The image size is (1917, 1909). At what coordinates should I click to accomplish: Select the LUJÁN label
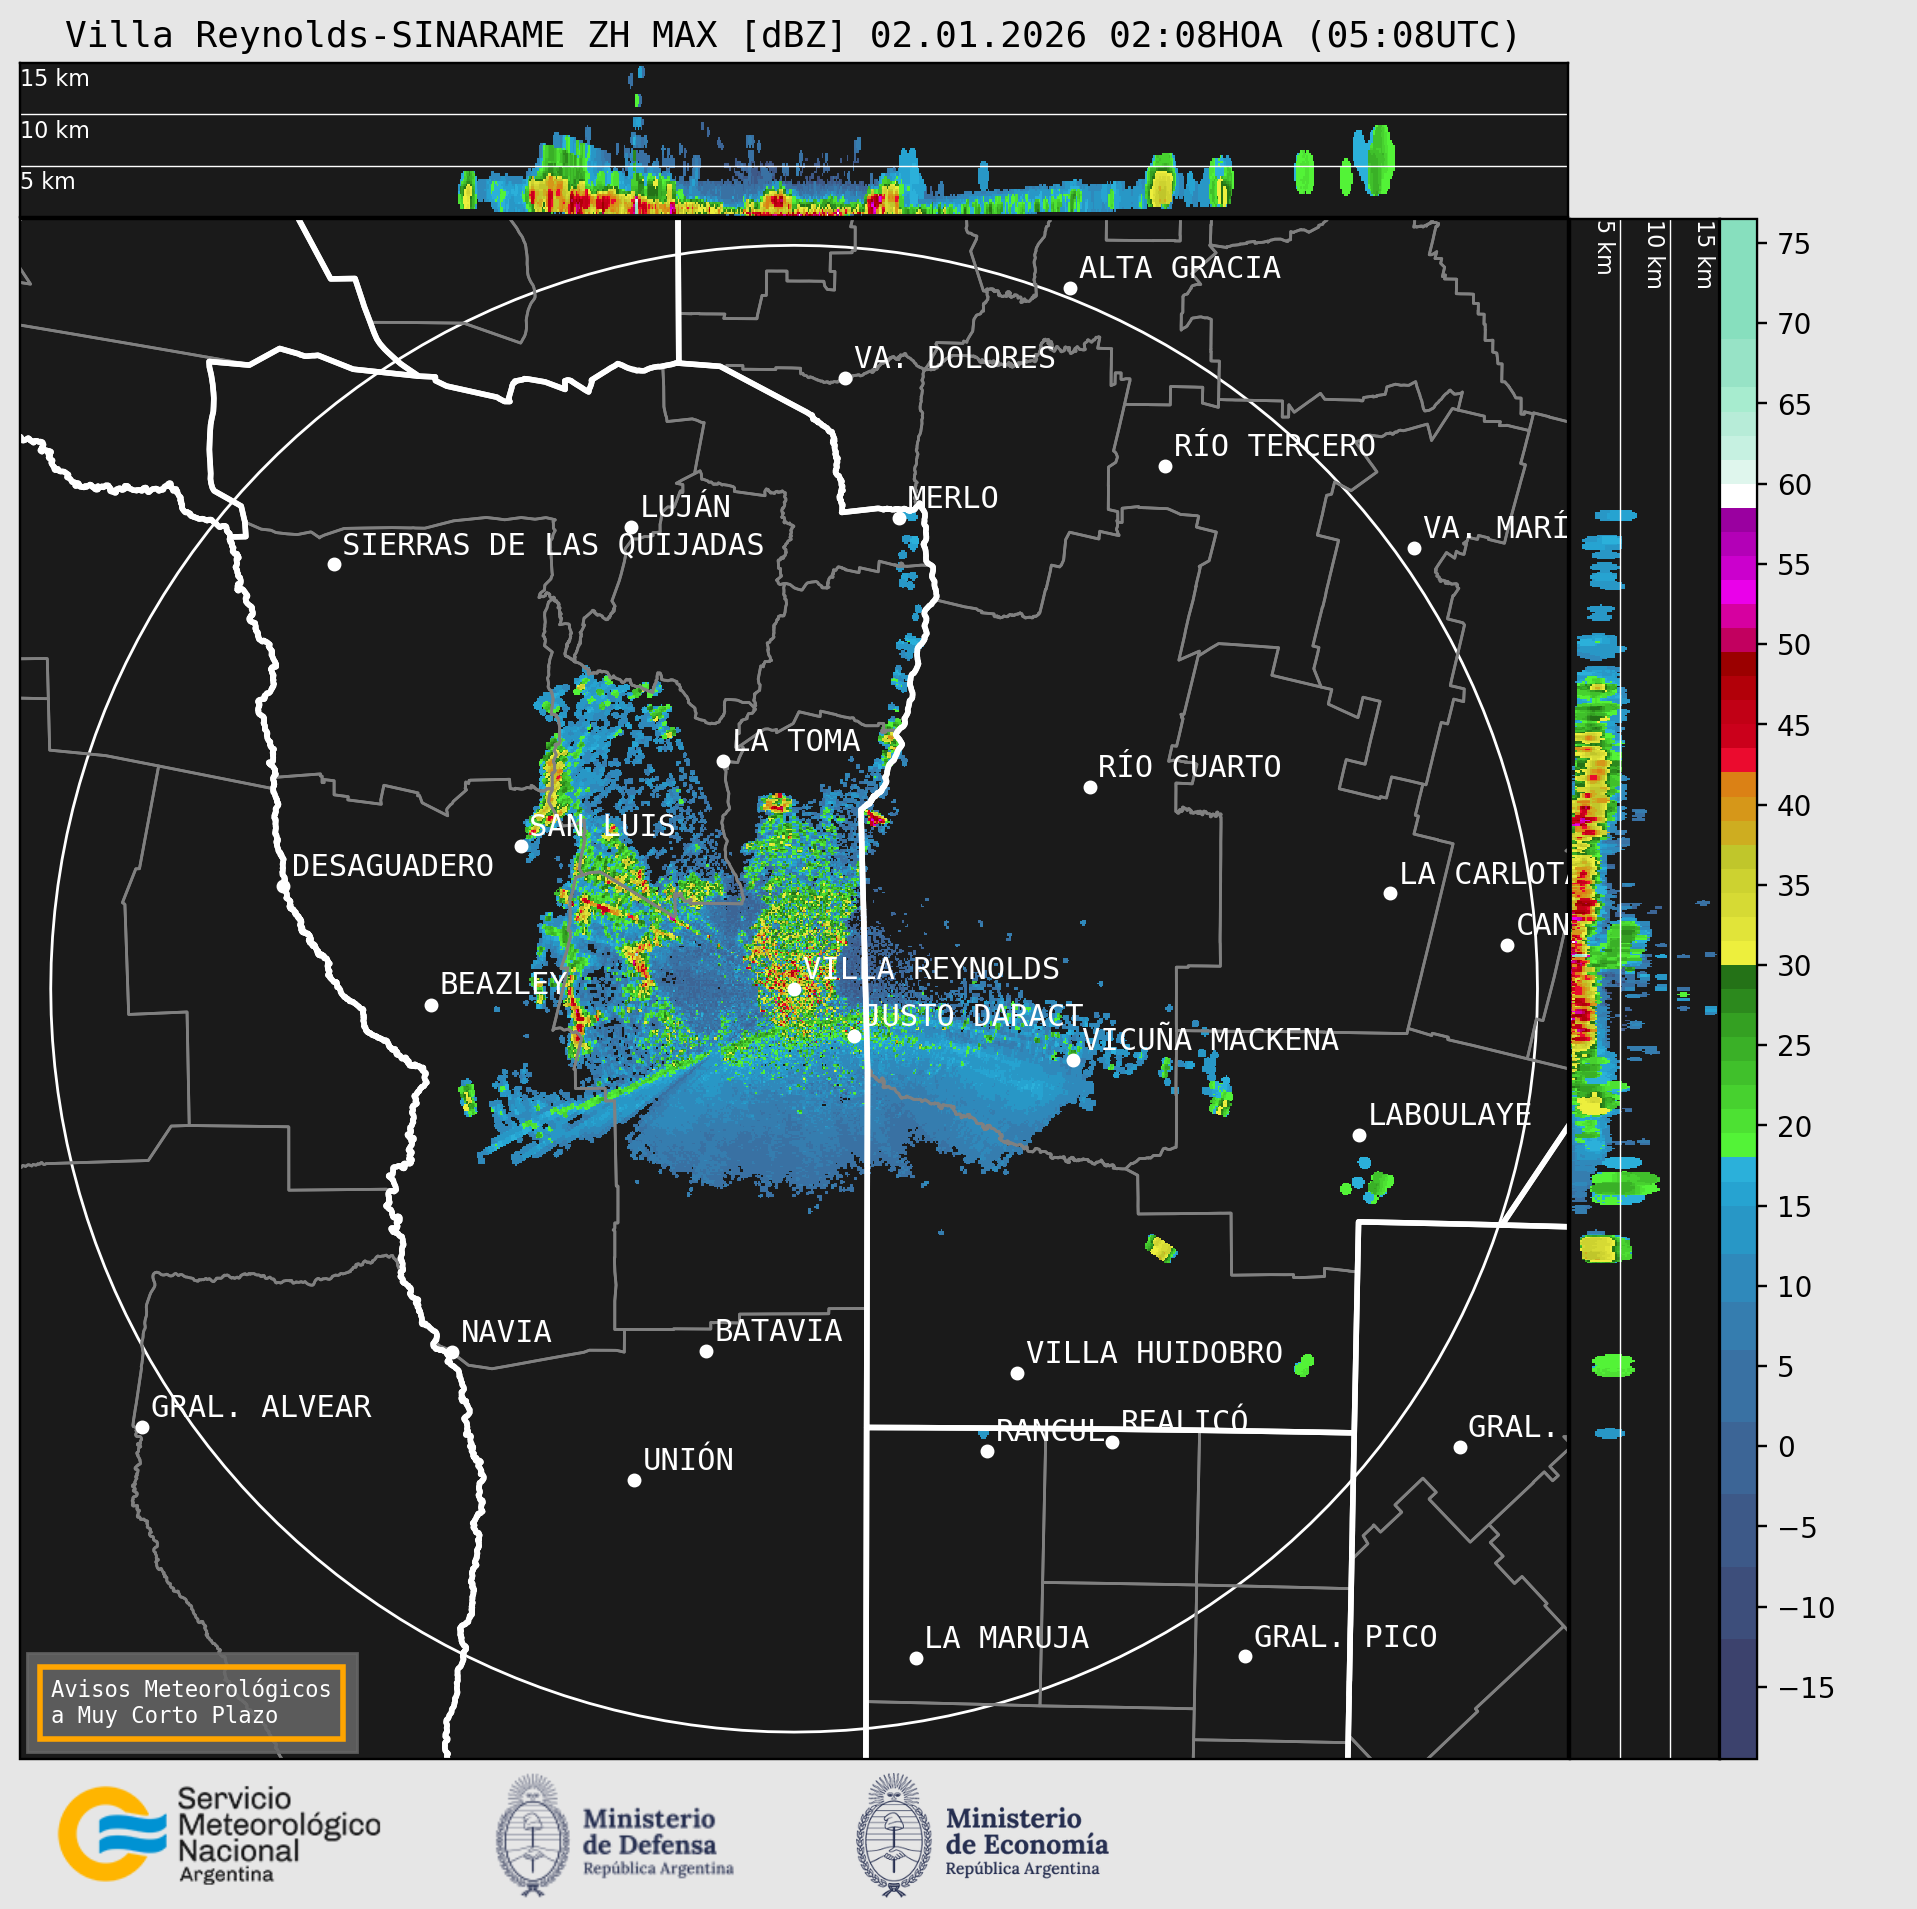click(x=685, y=507)
